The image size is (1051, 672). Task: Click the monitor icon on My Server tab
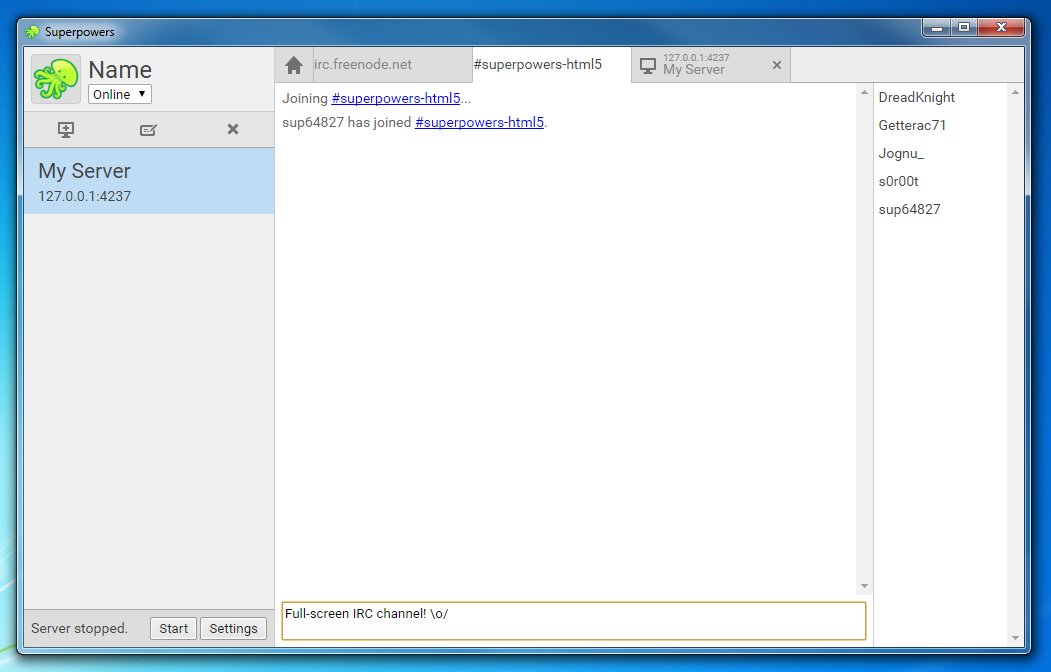[x=647, y=66]
